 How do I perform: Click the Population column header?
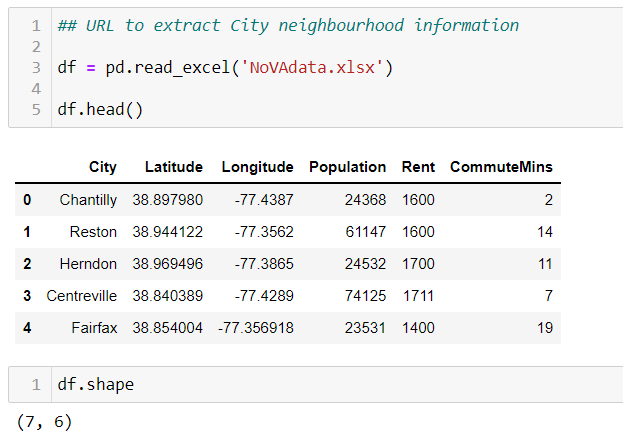(x=347, y=167)
